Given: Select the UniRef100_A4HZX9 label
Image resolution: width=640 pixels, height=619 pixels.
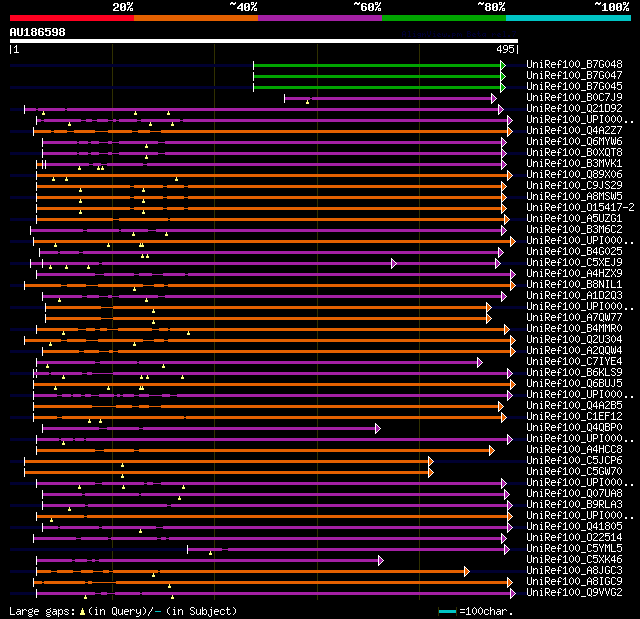Looking at the screenshot, I should (x=574, y=274).
